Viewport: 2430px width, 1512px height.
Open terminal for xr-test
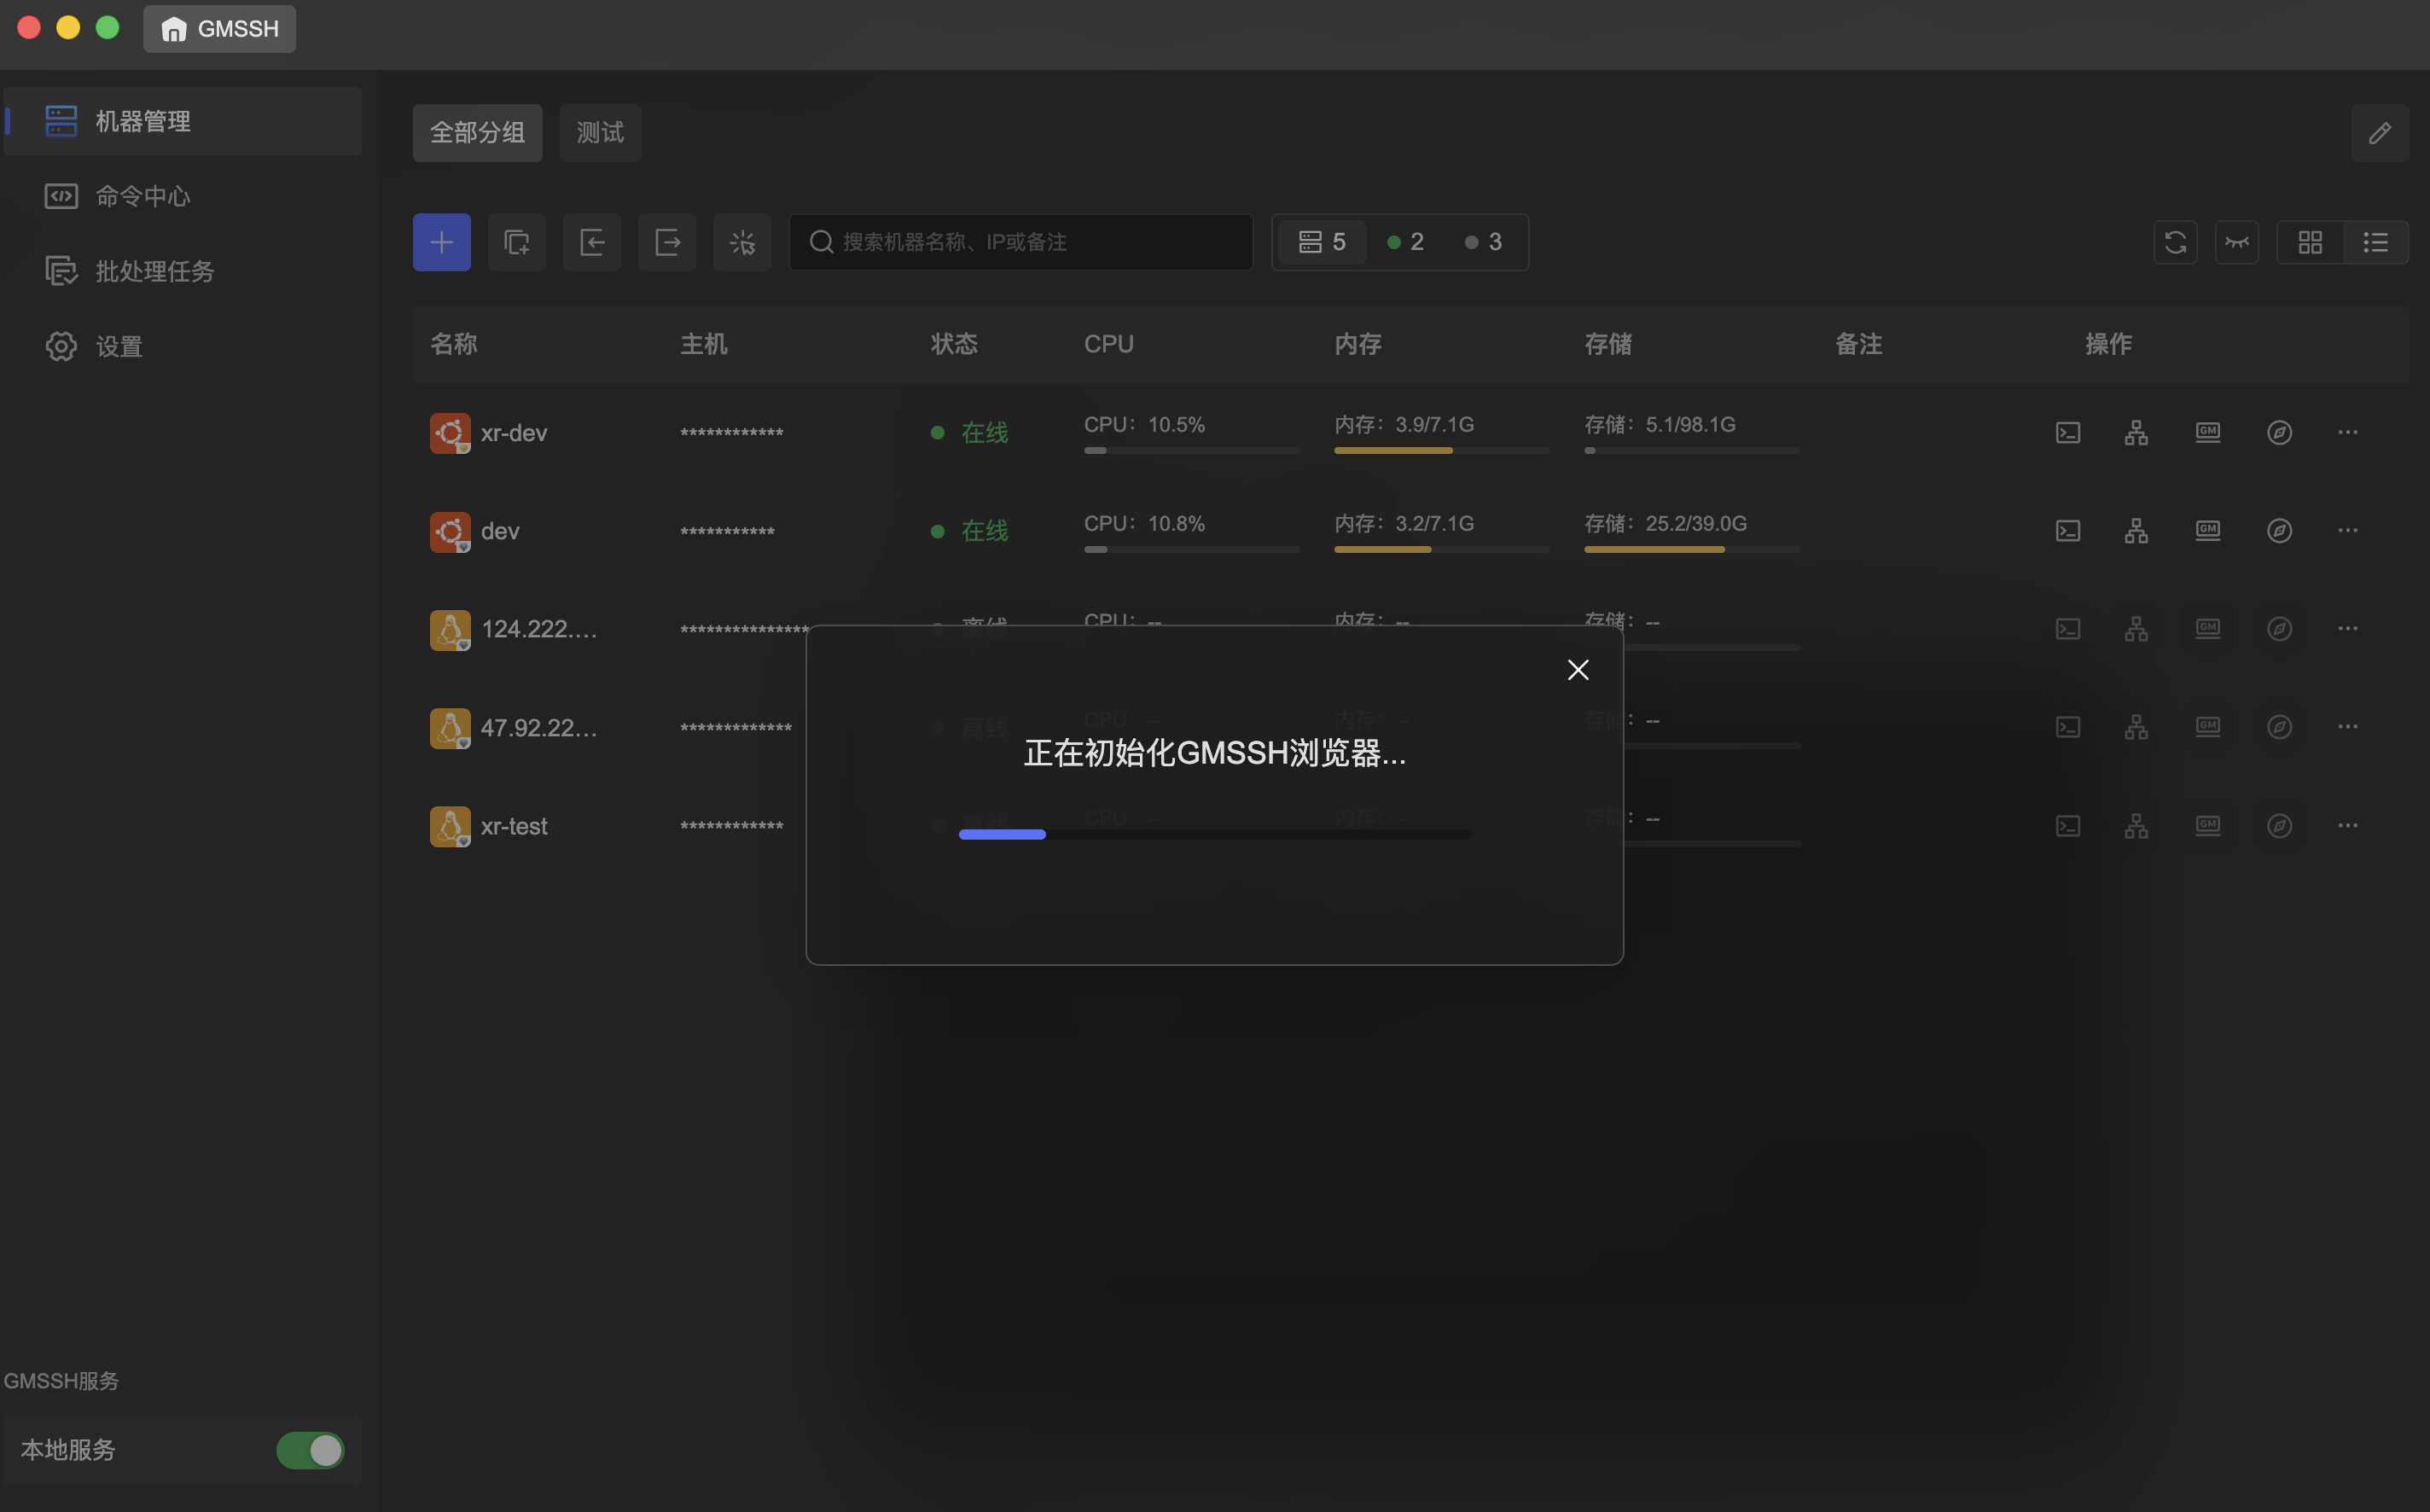(2068, 826)
